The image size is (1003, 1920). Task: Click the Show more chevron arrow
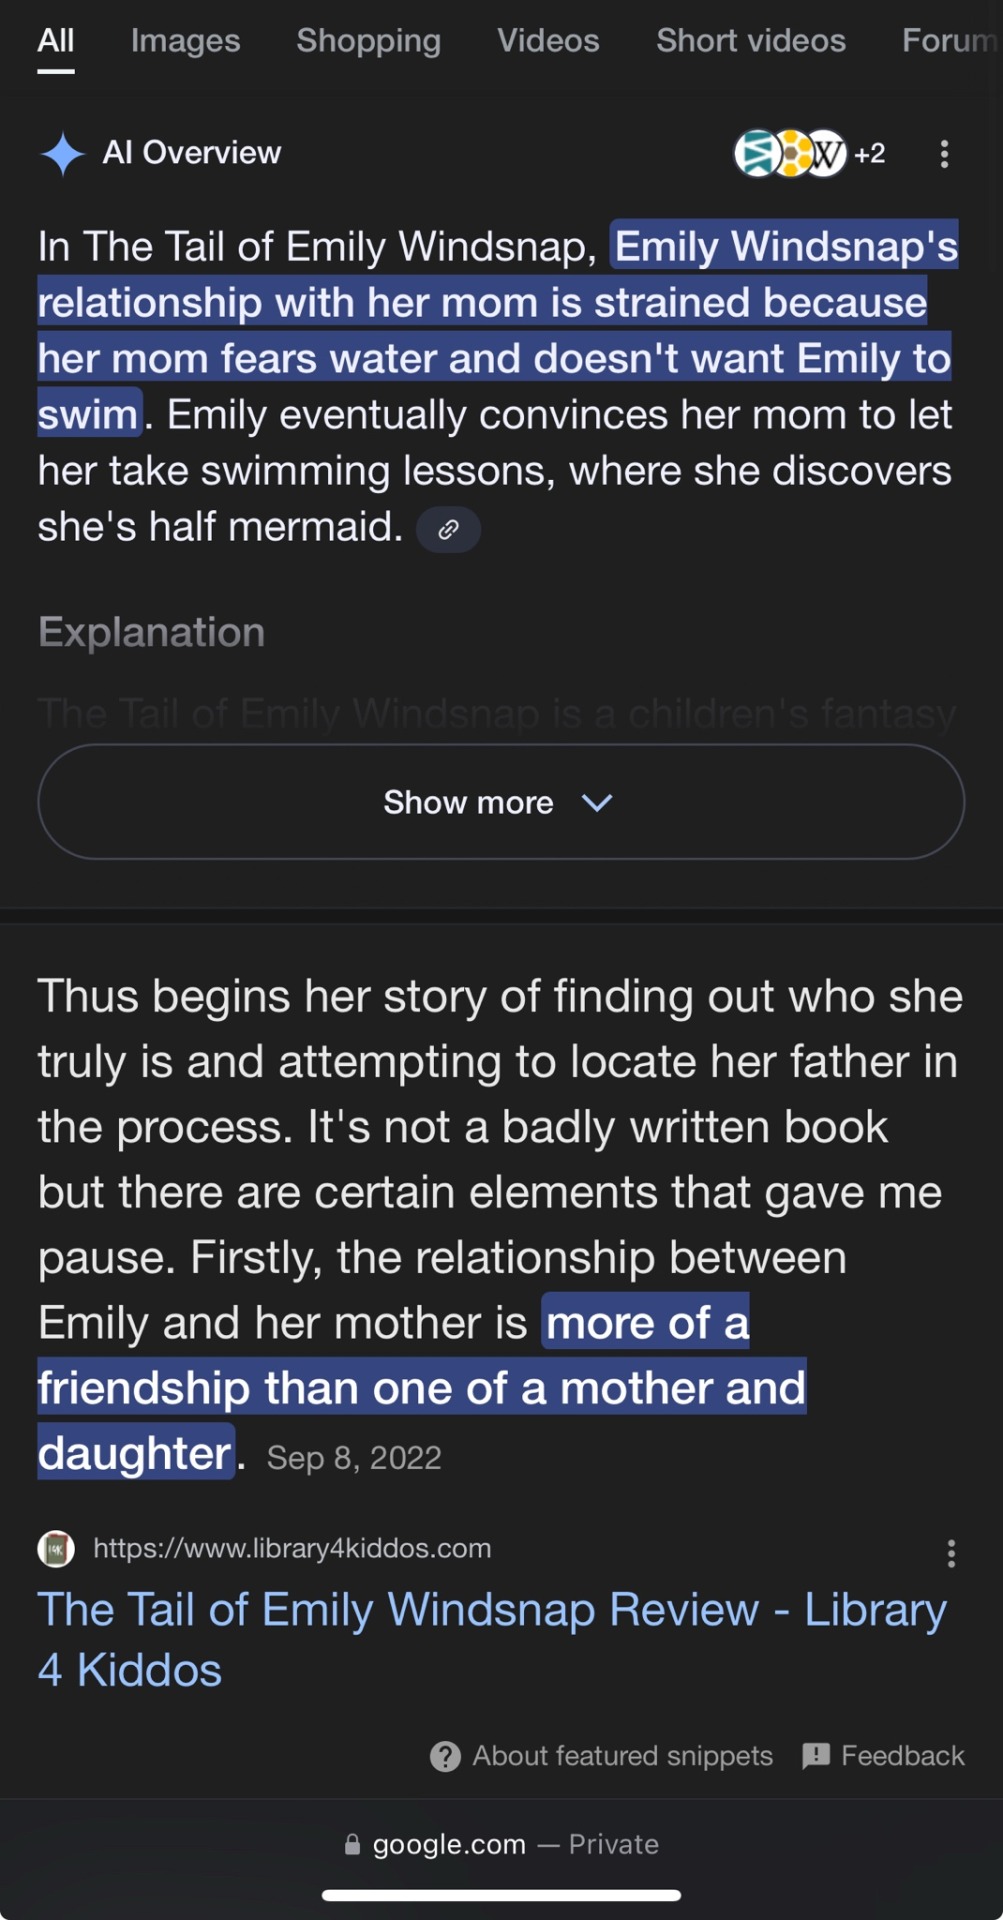[x=597, y=802]
